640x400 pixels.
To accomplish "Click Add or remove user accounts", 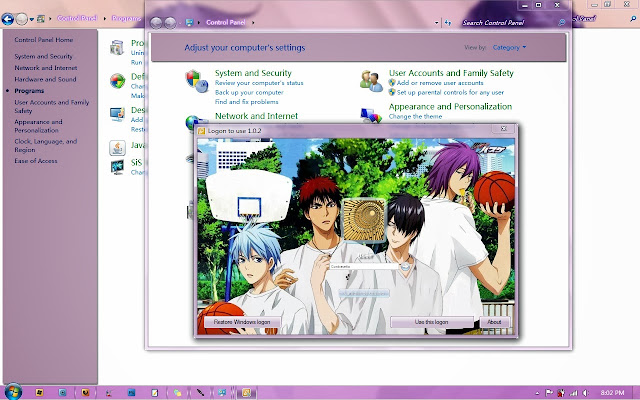I will click(x=440, y=83).
